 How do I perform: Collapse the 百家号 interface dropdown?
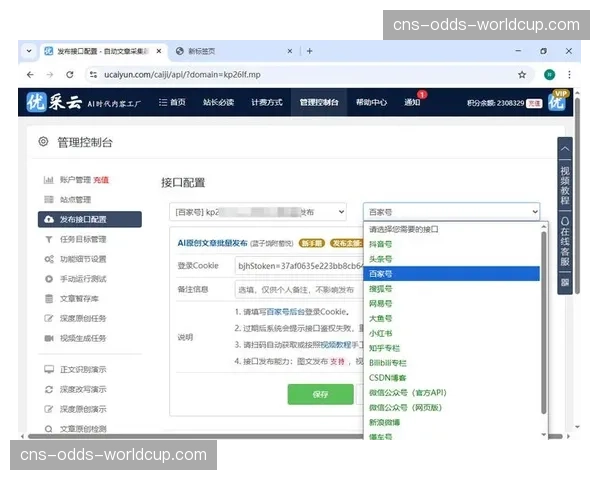(452, 212)
